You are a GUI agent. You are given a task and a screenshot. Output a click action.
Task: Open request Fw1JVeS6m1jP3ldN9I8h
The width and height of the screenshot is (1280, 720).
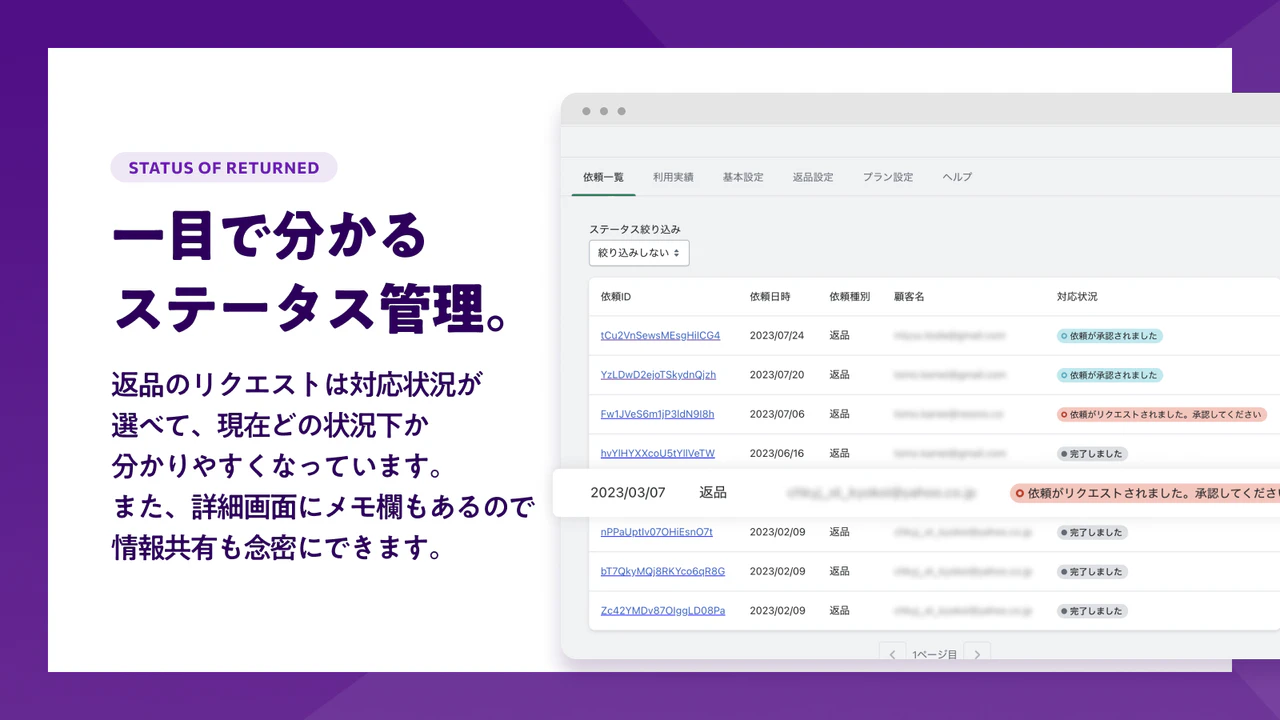657,414
